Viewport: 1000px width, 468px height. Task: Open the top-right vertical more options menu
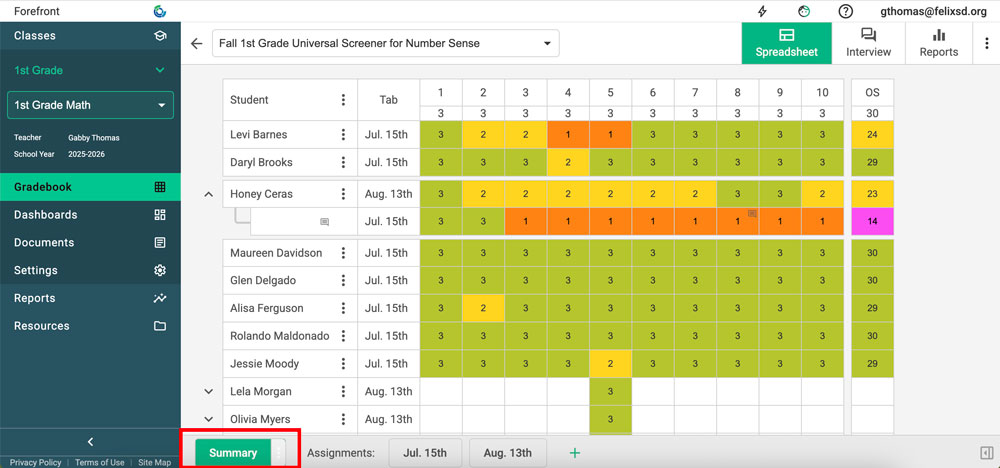[988, 44]
